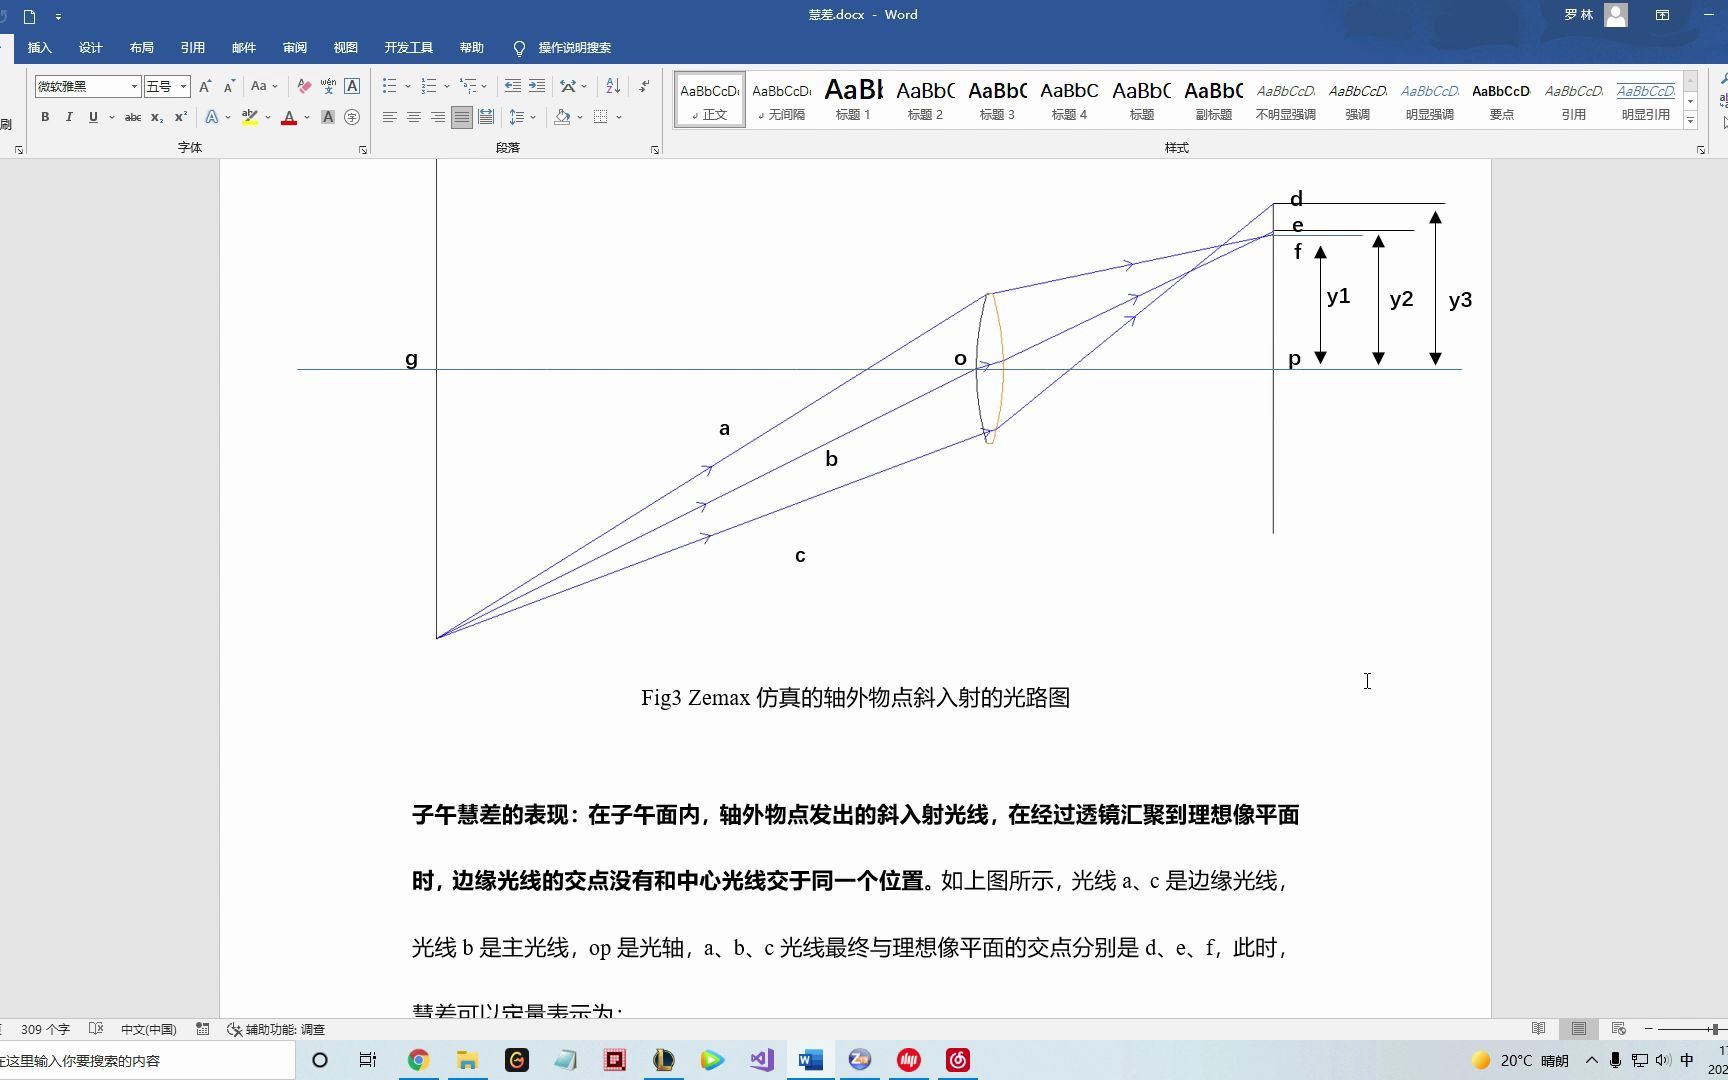Toggle justify paragraph alignment
Image resolution: width=1728 pixels, height=1080 pixels.
click(x=461, y=117)
